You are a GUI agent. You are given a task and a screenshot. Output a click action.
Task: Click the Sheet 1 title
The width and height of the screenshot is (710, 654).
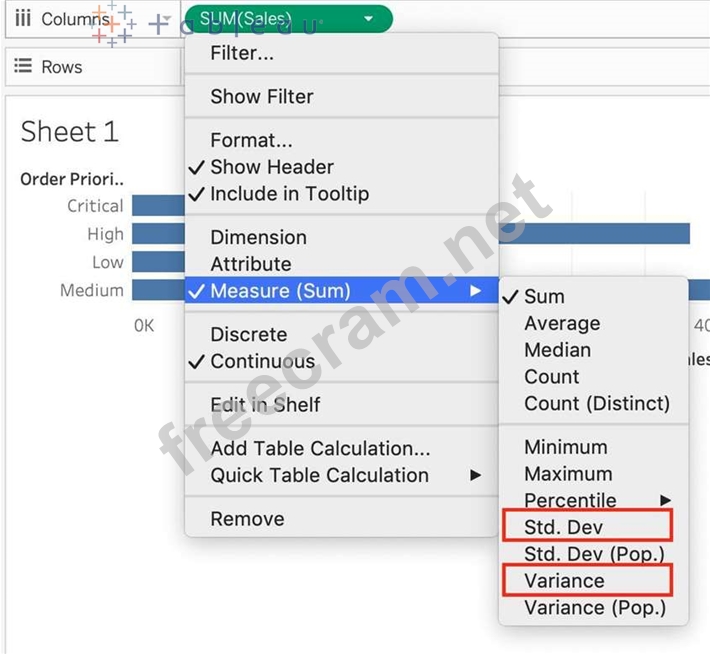point(69,131)
